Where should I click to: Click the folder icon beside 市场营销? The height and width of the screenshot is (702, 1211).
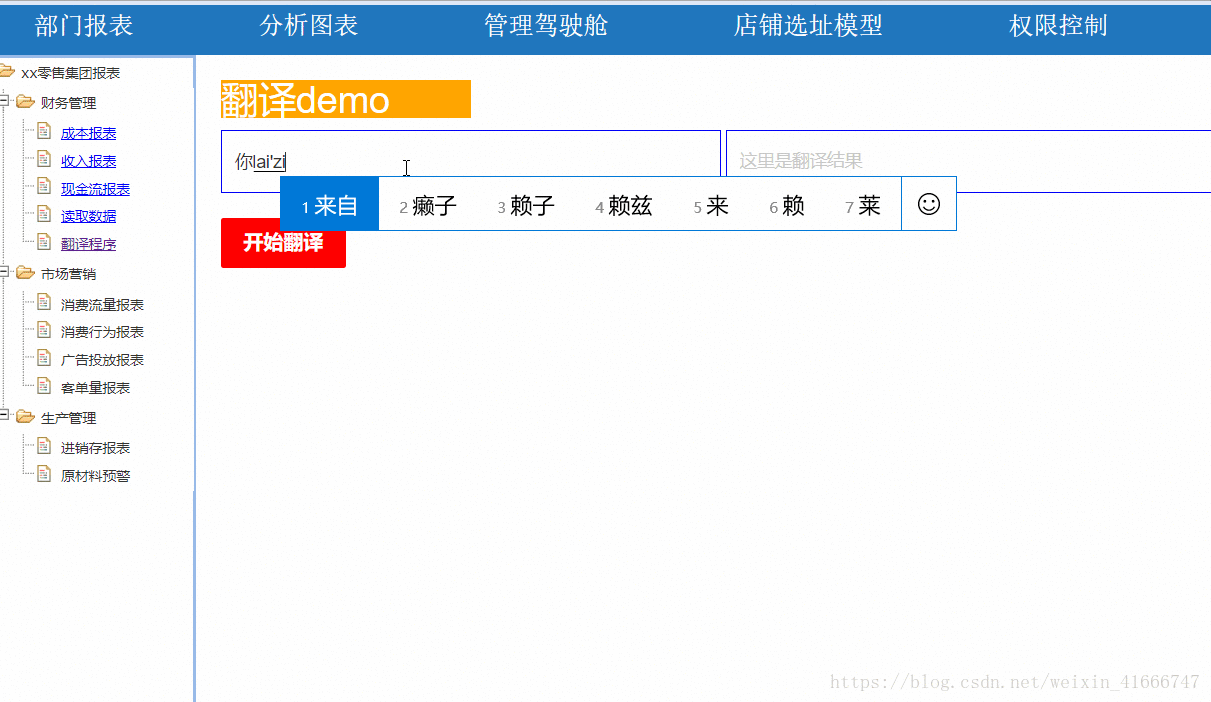pyautogui.click(x=27, y=272)
